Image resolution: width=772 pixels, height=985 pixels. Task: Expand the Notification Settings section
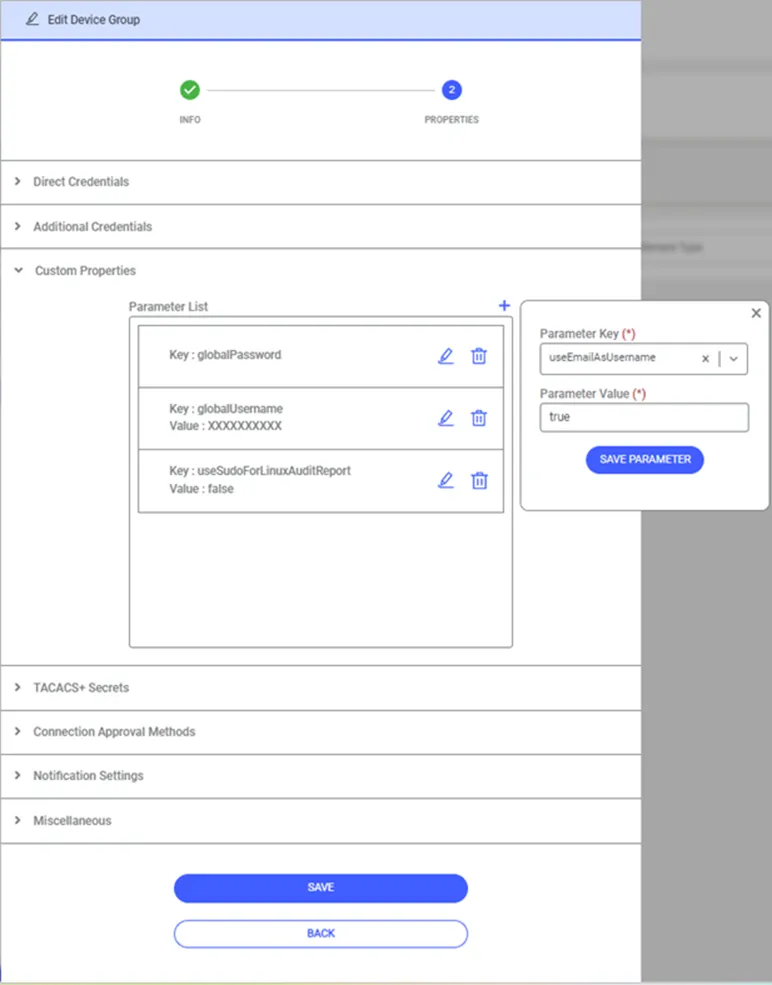pyautogui.click(x=321, y=776)
